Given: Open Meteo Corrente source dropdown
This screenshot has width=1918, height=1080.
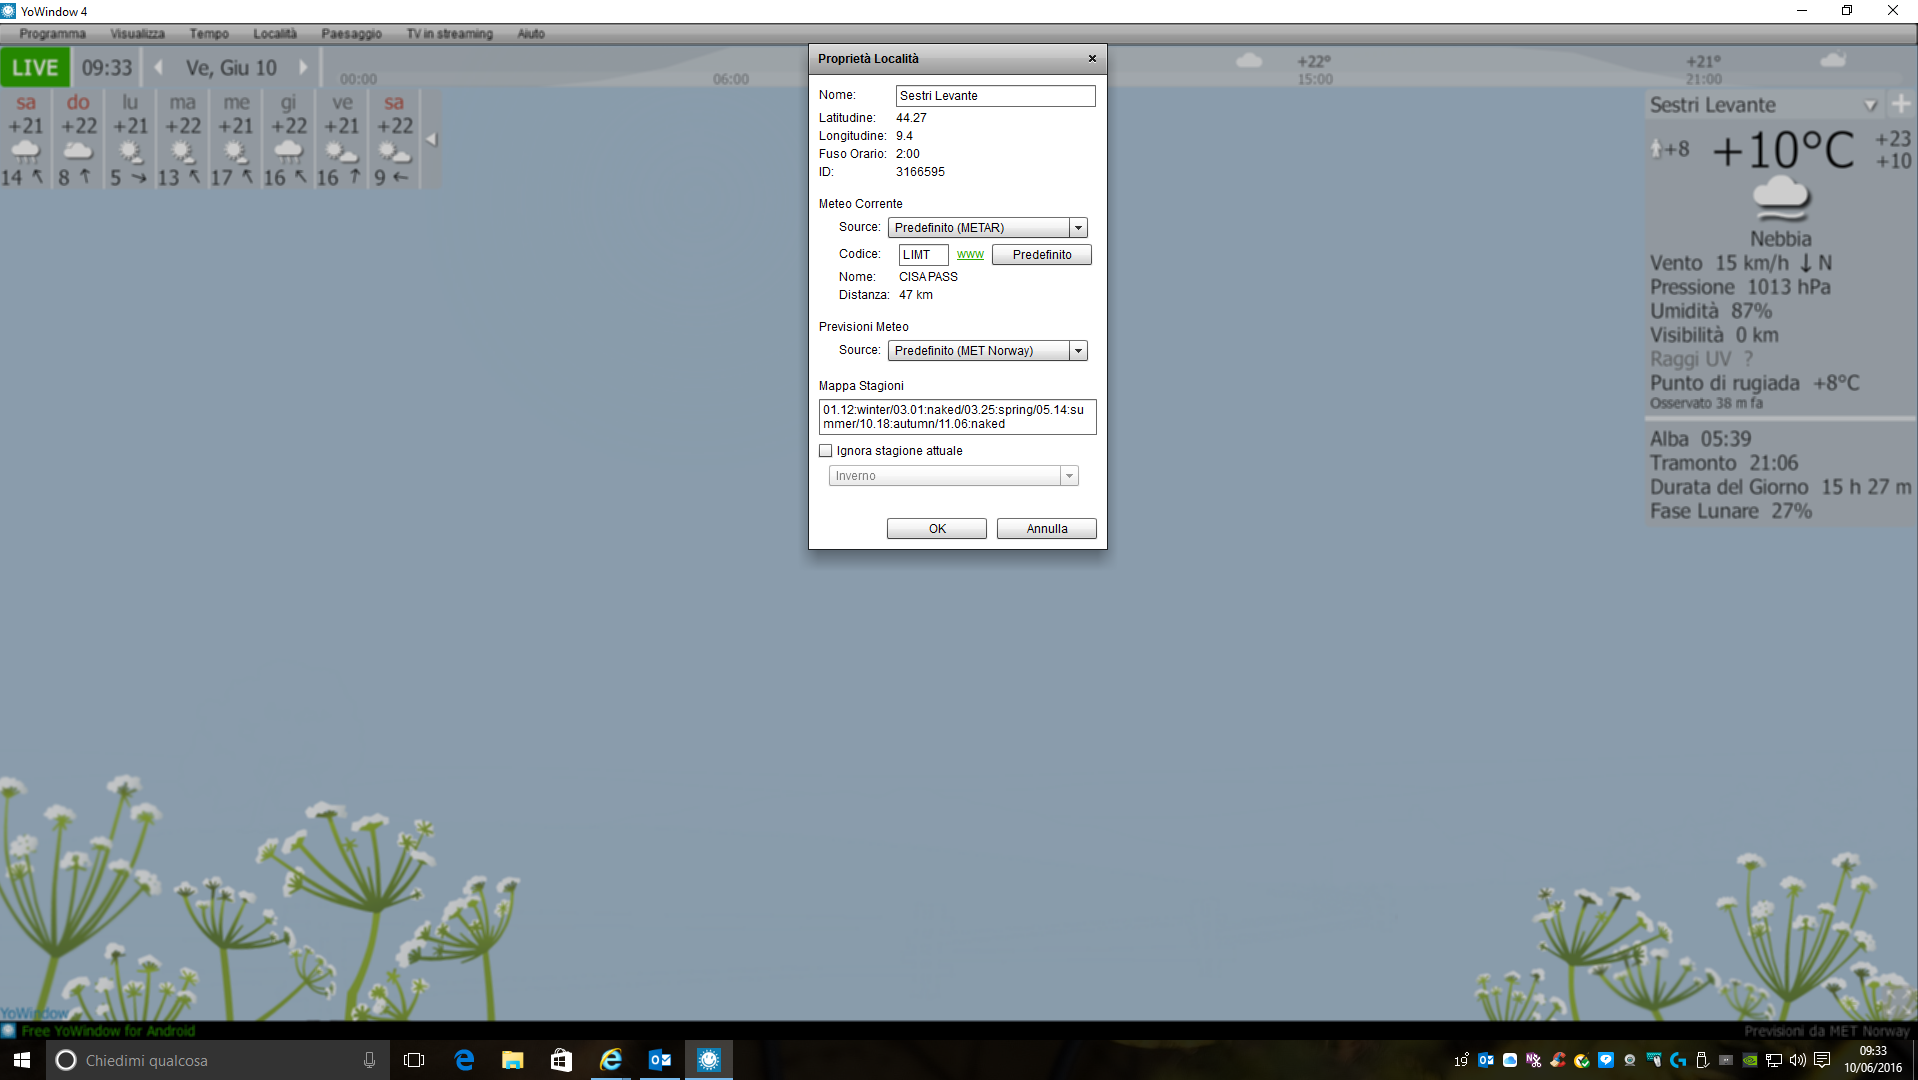Looking at the screenshot, I should coord(1078,228).
